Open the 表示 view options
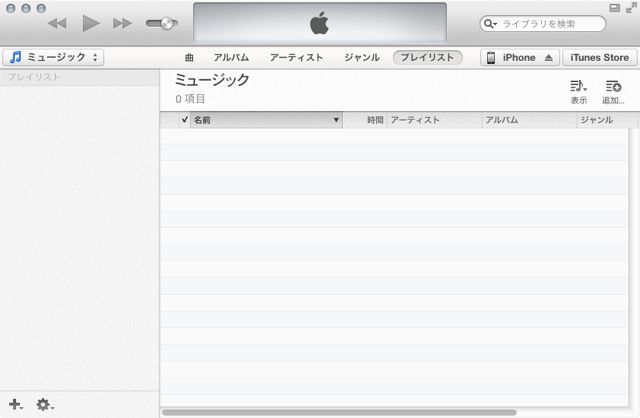Image resolution: width=640 pixels, height=418 pixels. click(578, 92)
